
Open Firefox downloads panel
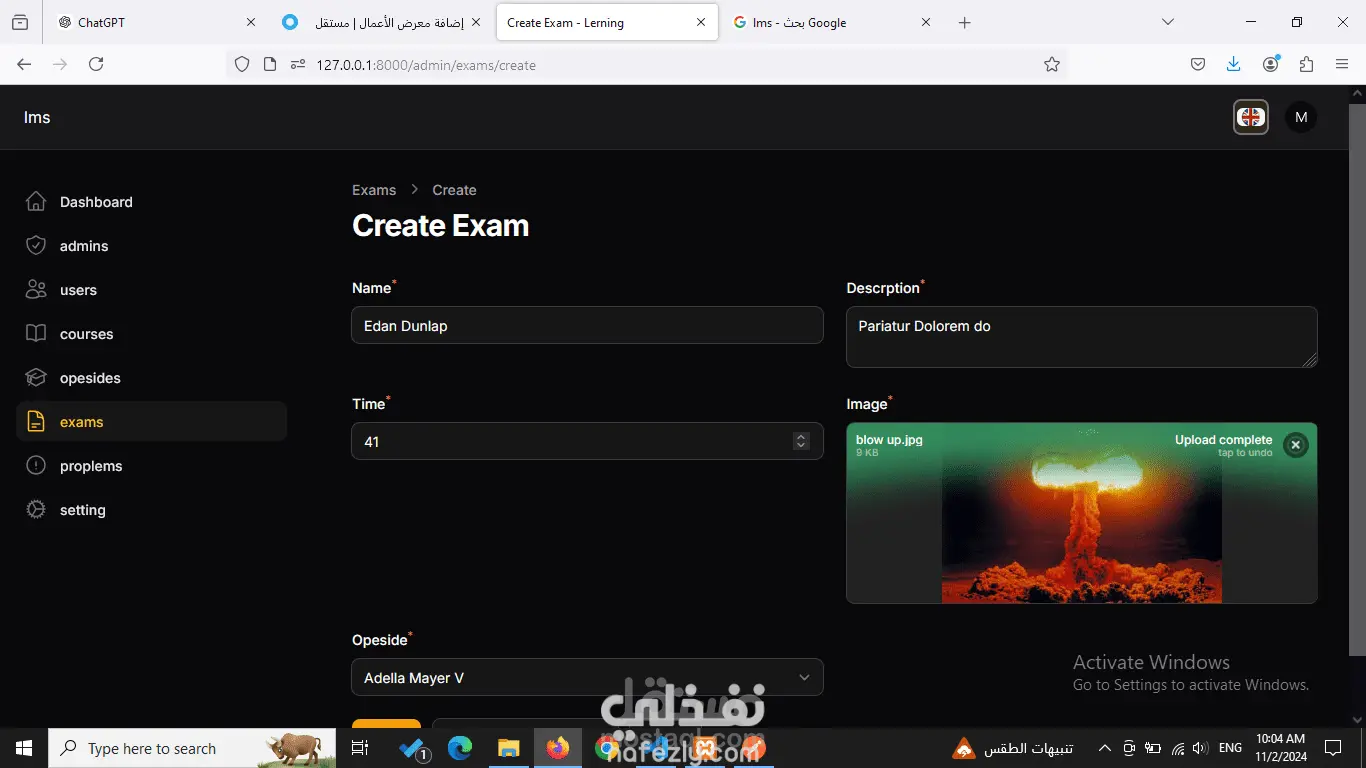coord(1234,65)
